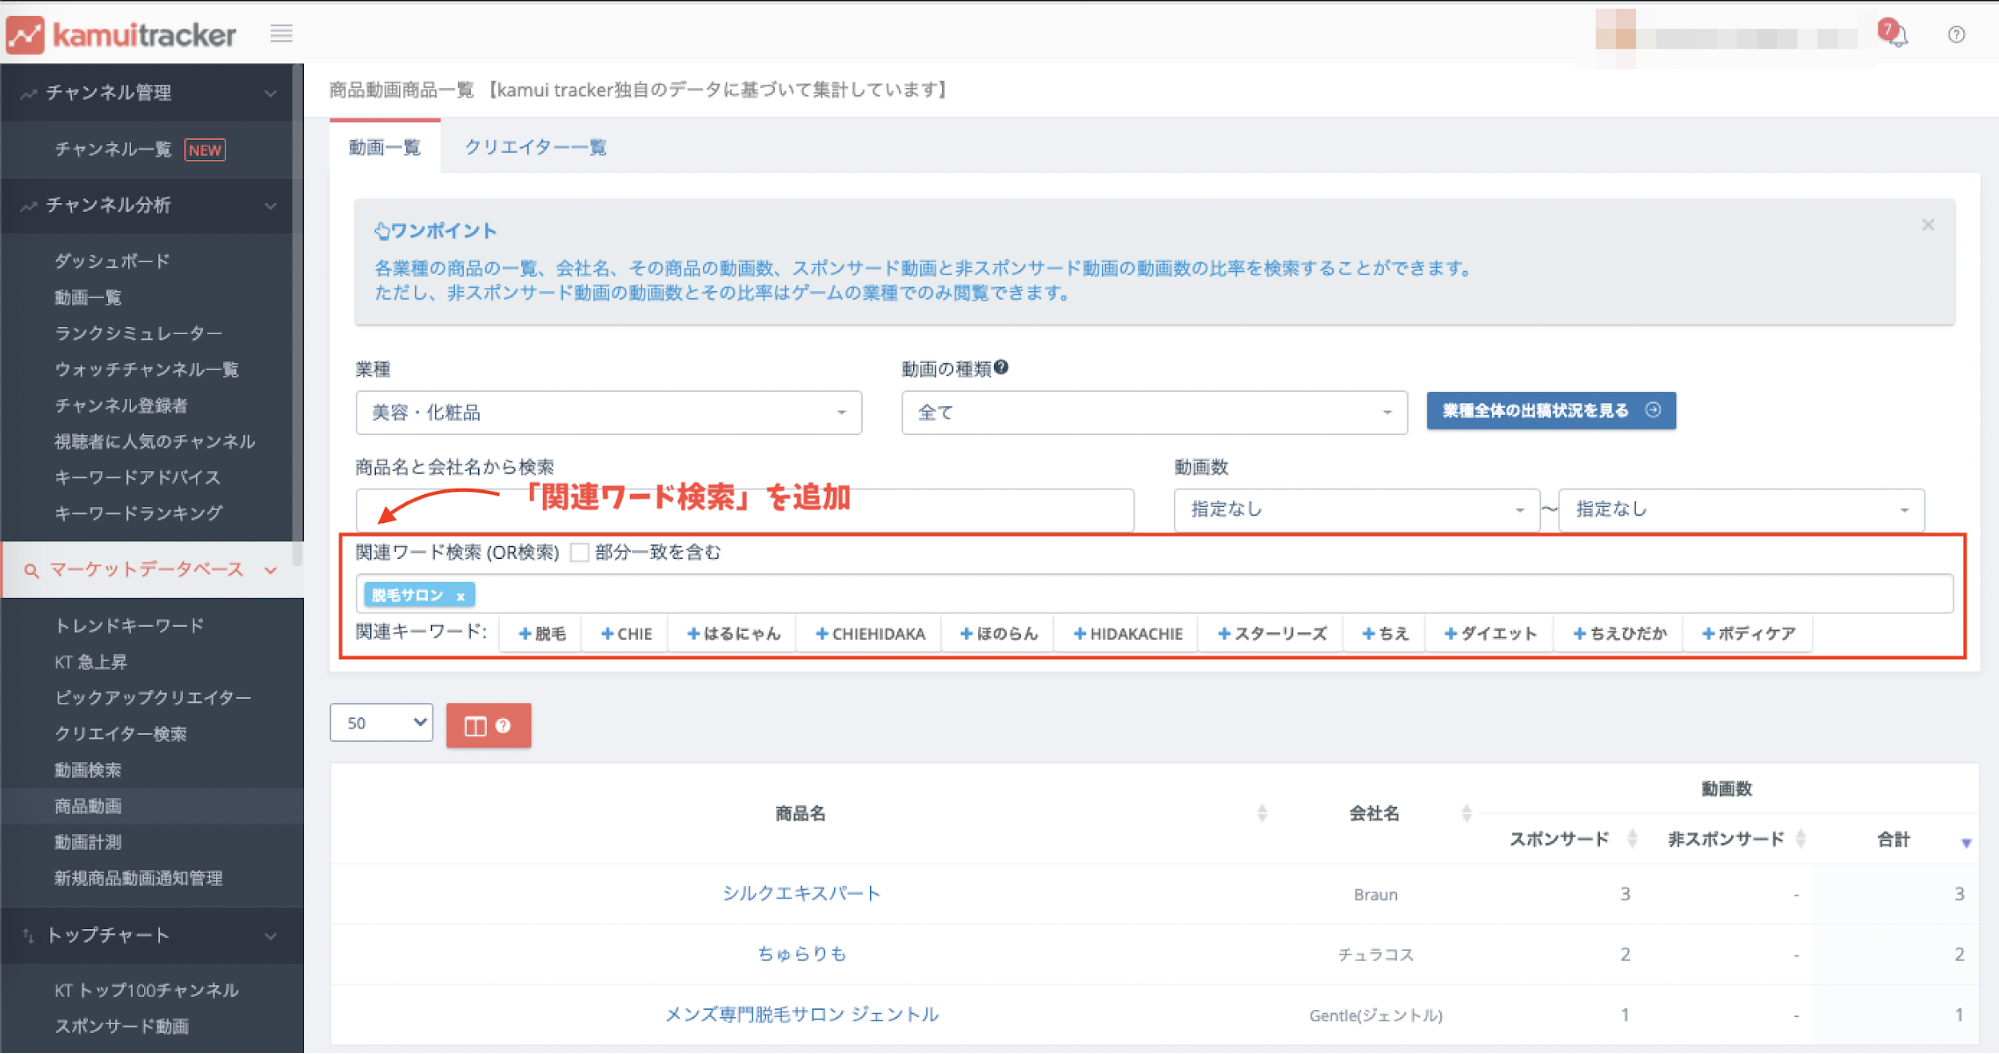Open 商品動画 in sidebar
The image size is (1999, 1054).
(88, 806)
